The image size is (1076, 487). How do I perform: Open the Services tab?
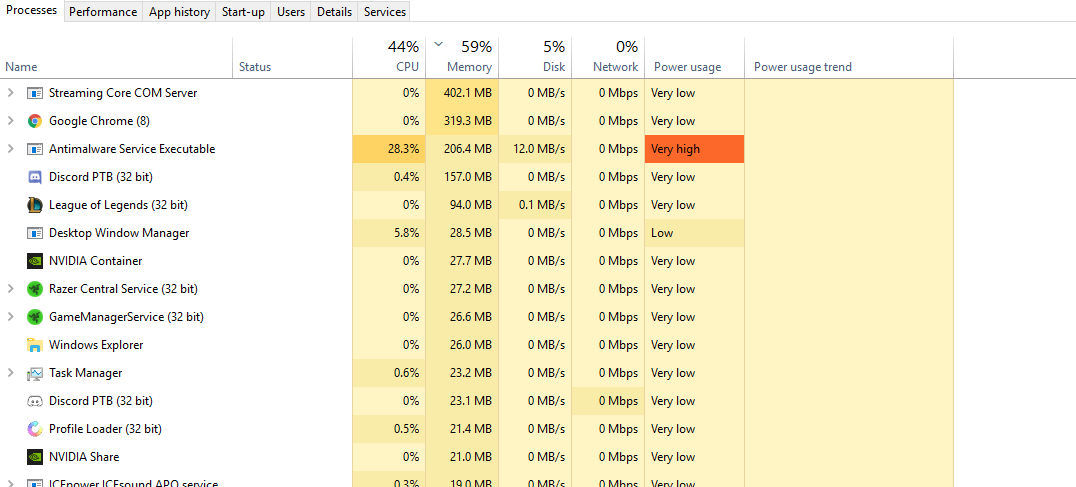384,12
